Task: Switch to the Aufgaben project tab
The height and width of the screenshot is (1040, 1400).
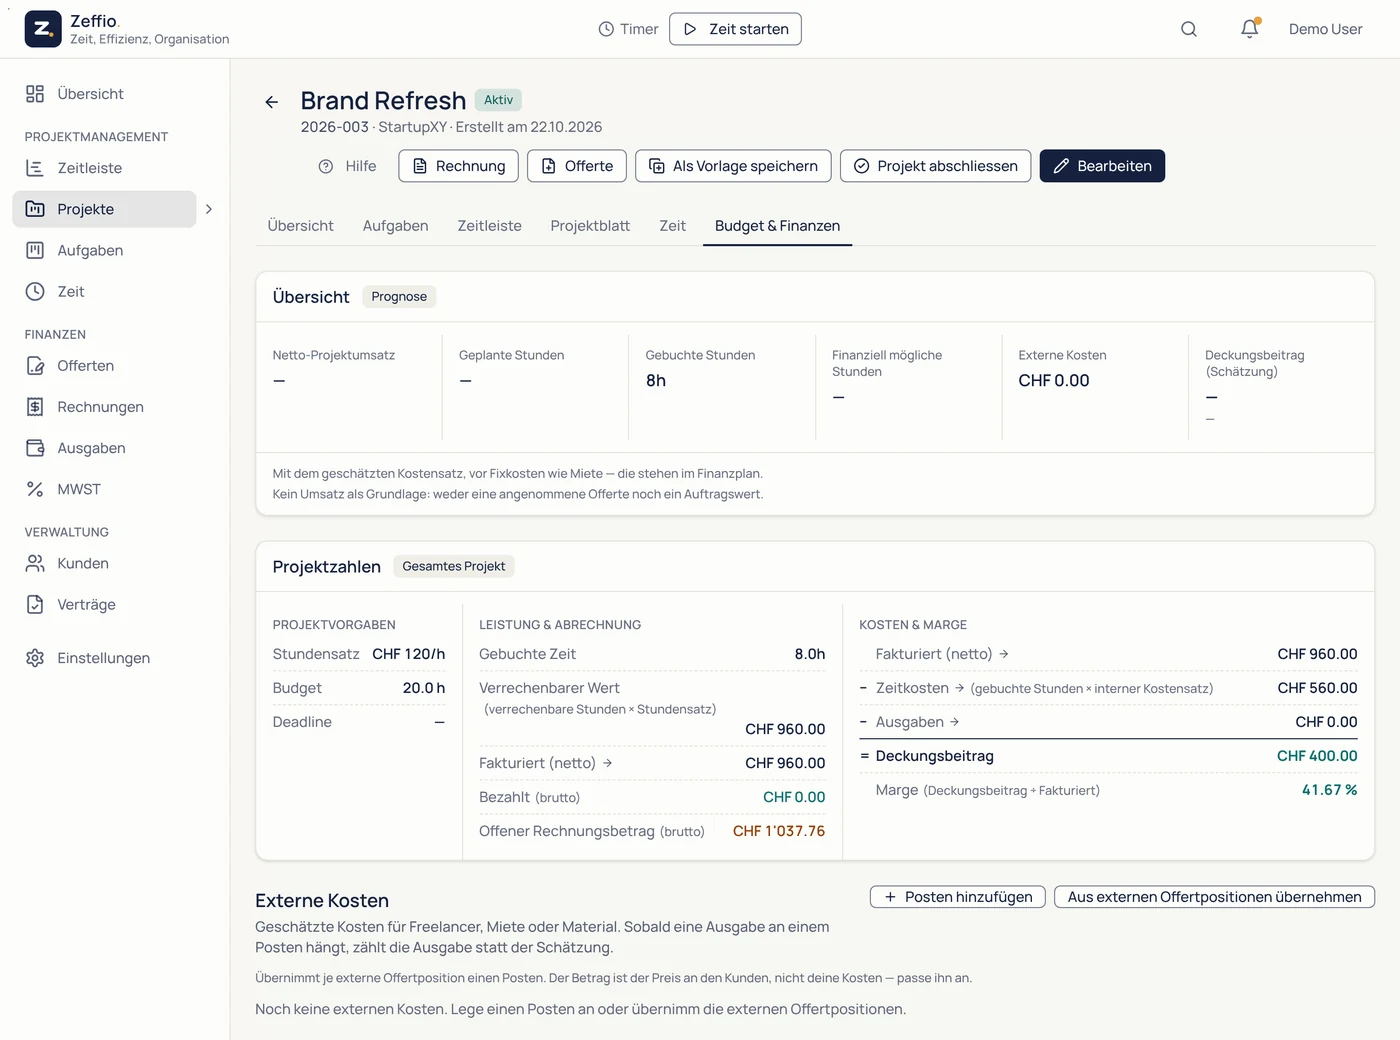Action: point(396,226)
